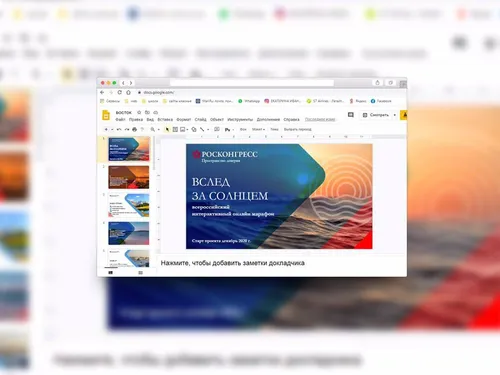Star the ВОСТОК presentation
Image resolution: width=500 pixels, height=375 pixels.
pyautogui.click(x=139, y=112)
